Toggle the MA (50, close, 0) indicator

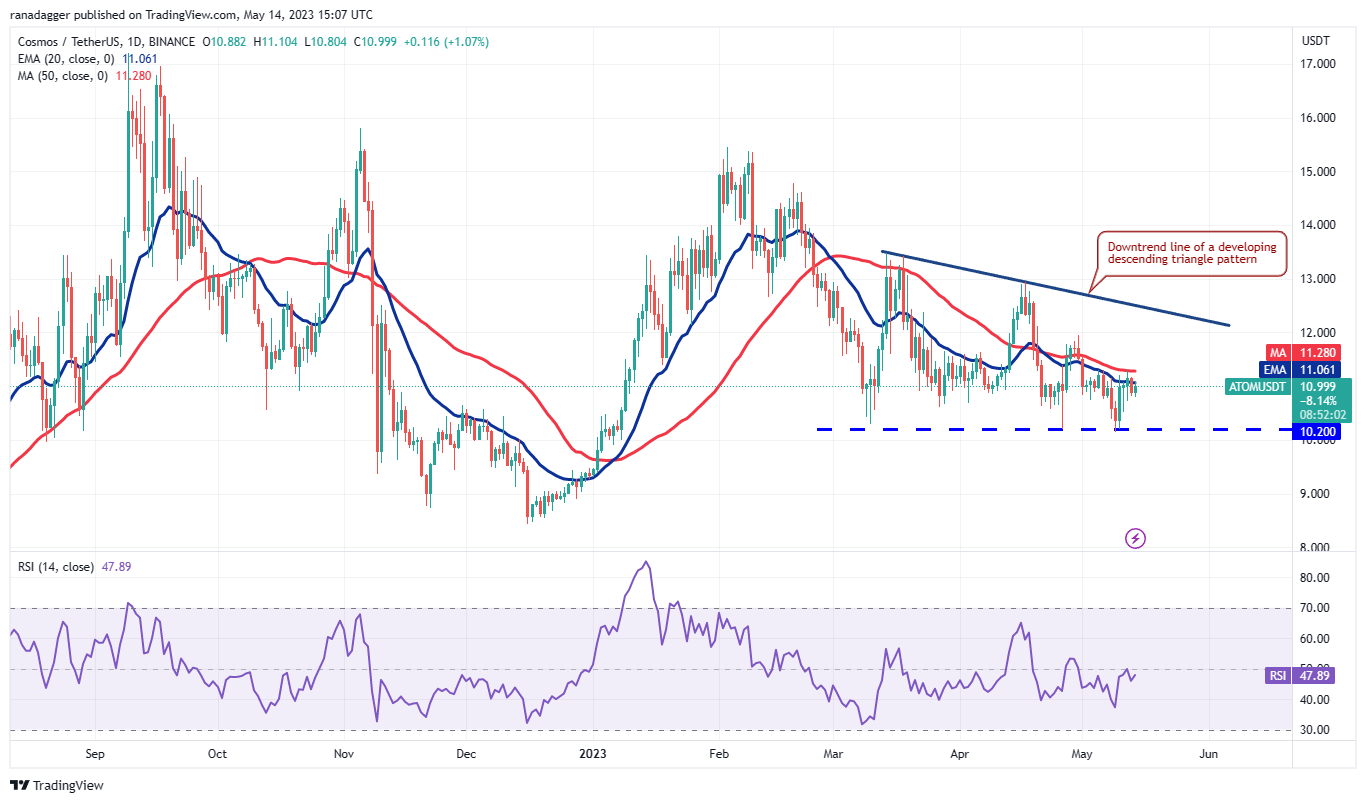coord(62,75)
